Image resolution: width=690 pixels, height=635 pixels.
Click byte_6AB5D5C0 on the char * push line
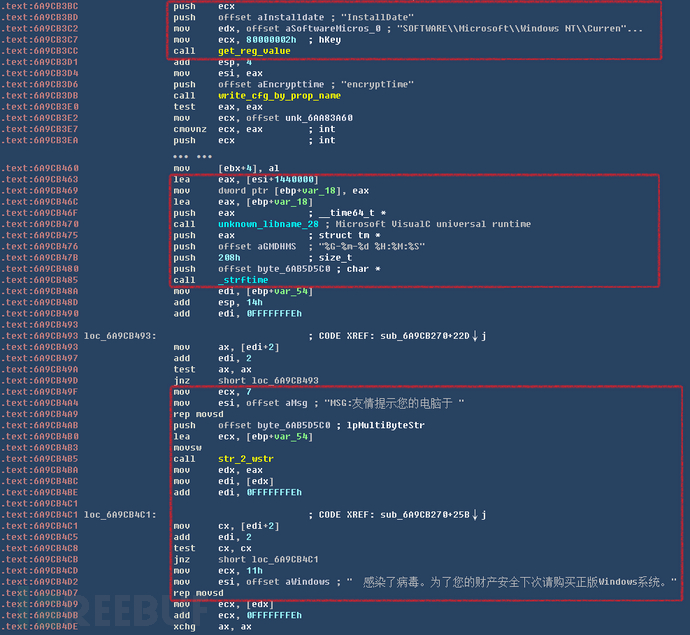[294, 269]
